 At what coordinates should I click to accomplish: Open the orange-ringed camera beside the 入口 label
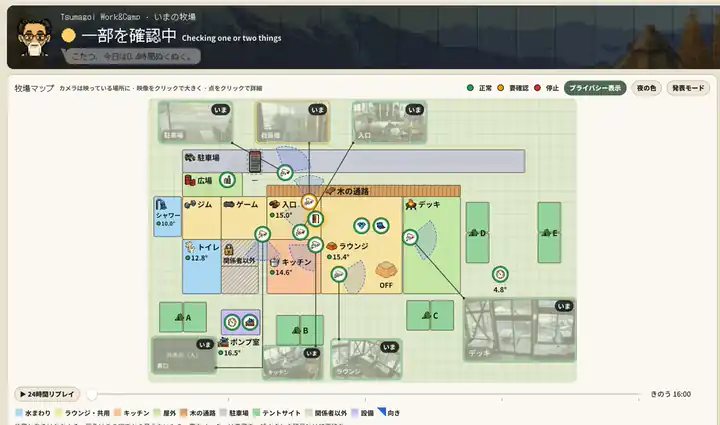(x=309, y=201)
